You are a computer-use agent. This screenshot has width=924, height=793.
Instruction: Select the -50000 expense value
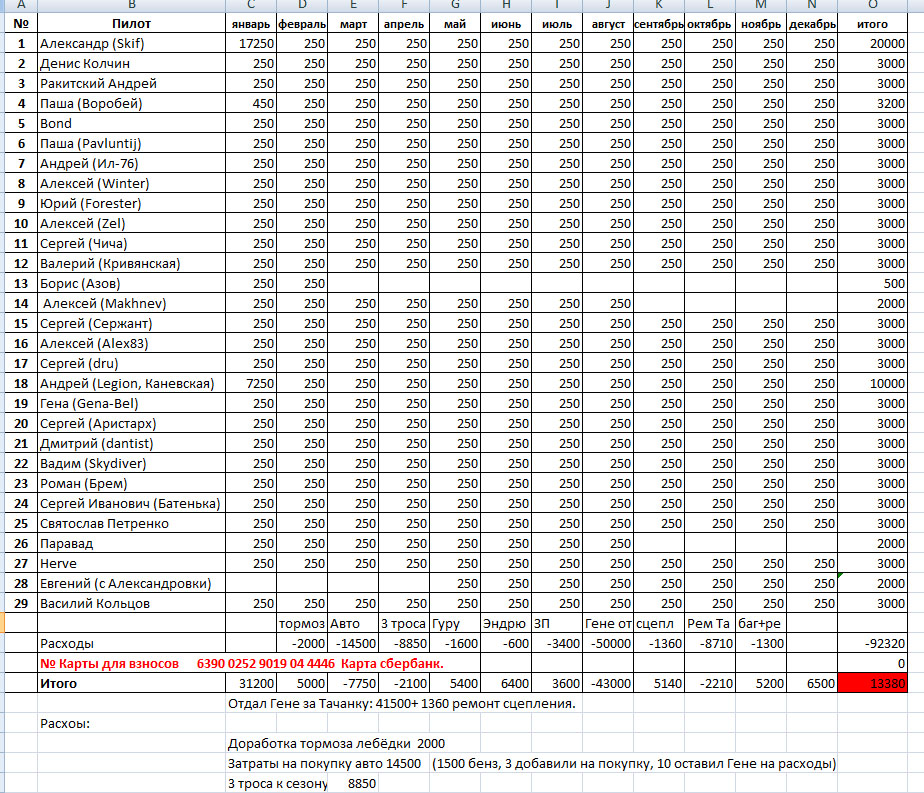point(608,644)
